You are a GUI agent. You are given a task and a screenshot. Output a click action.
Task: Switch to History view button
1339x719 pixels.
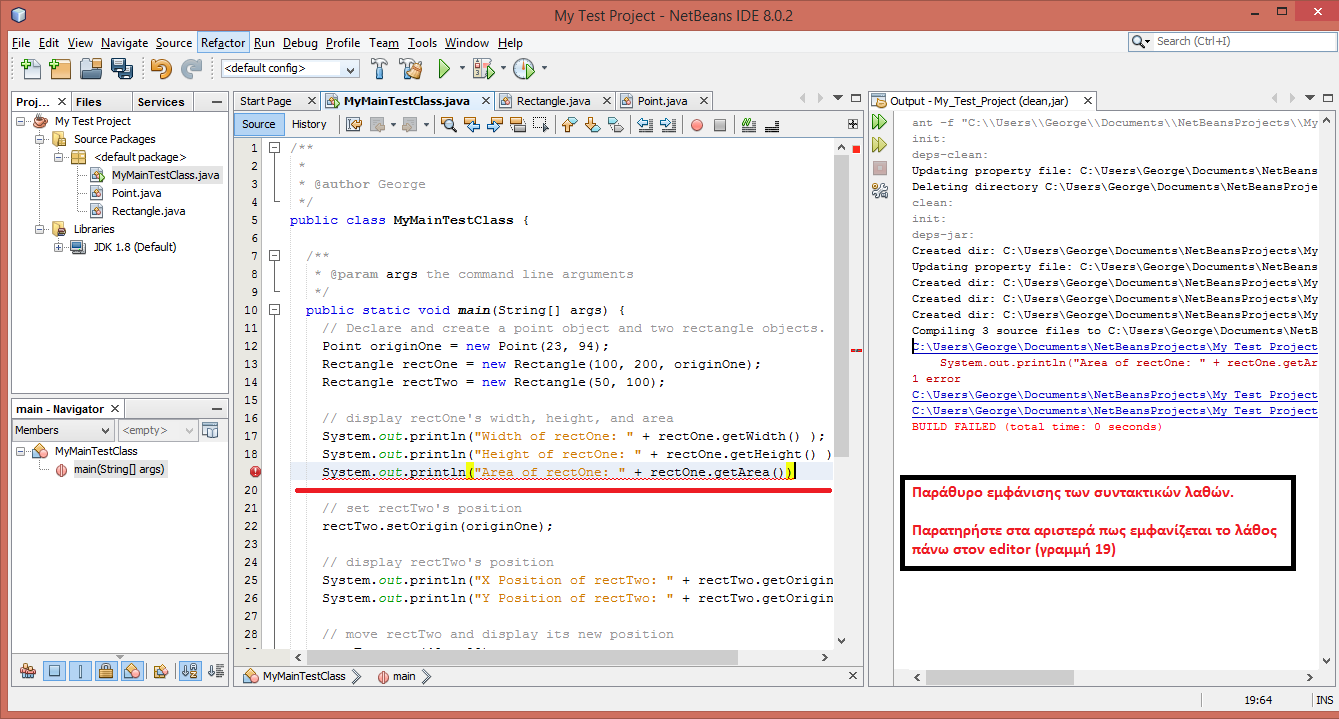tap(309, 124)
